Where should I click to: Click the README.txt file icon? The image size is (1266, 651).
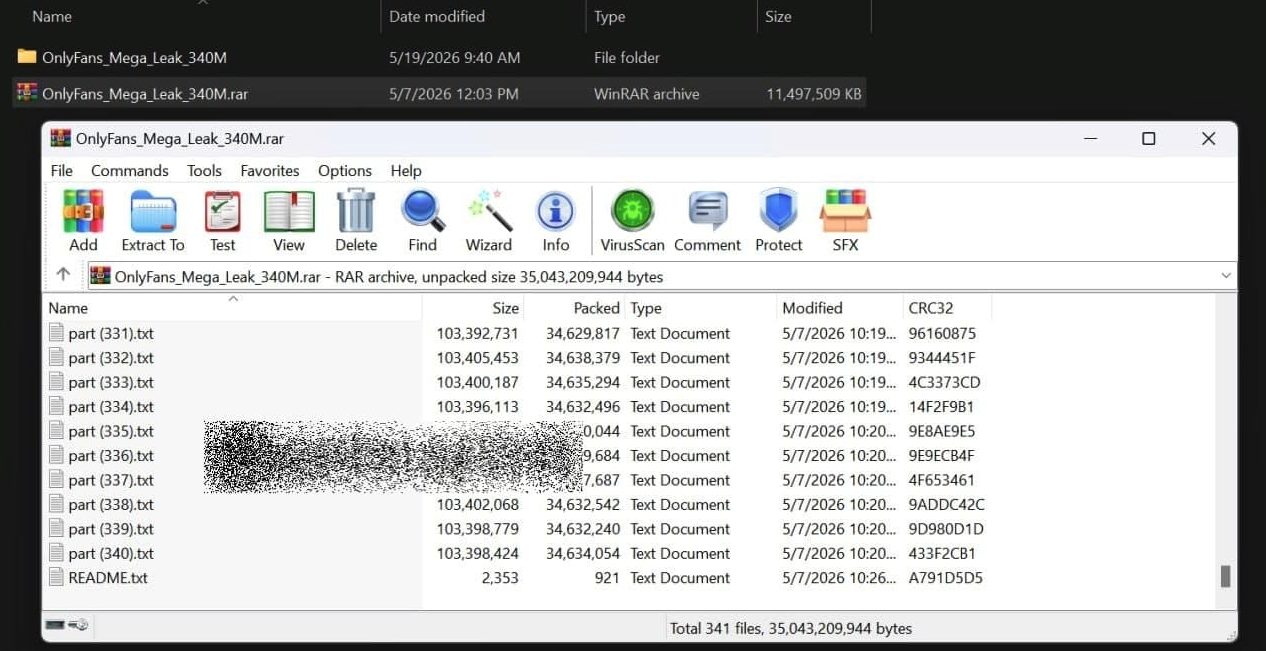tap(57, 577)
